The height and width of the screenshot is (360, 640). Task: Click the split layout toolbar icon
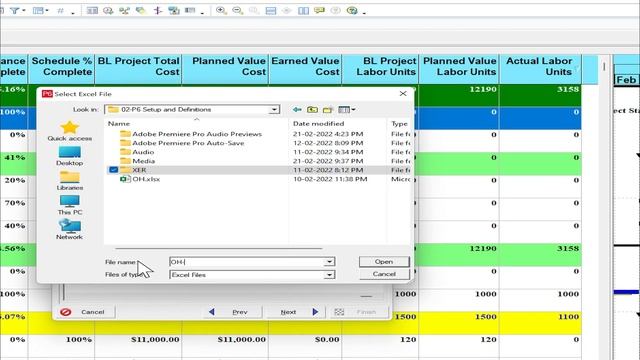click(x=271, y=11)
